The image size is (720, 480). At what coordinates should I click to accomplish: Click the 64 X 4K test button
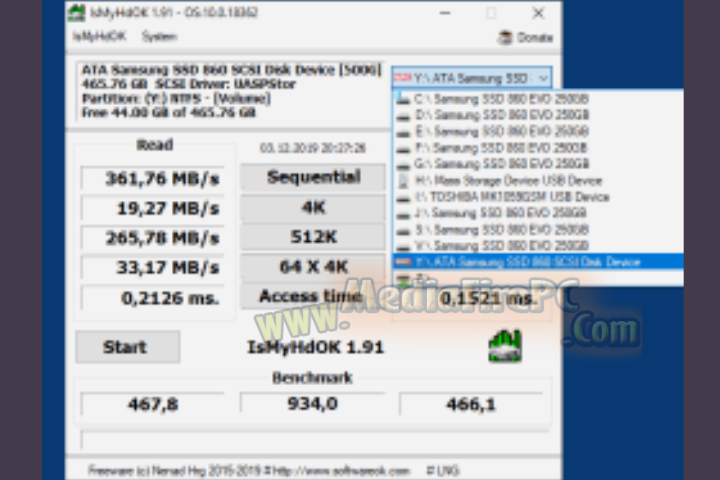click(x=313, y=267)
